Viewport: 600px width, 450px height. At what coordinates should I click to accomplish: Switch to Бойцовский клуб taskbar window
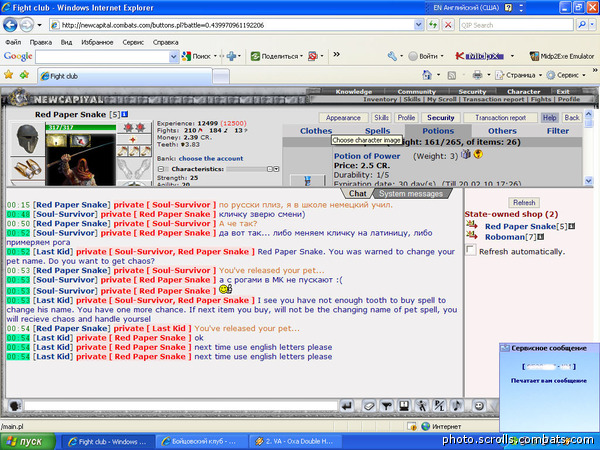click(x=202, y=441)
